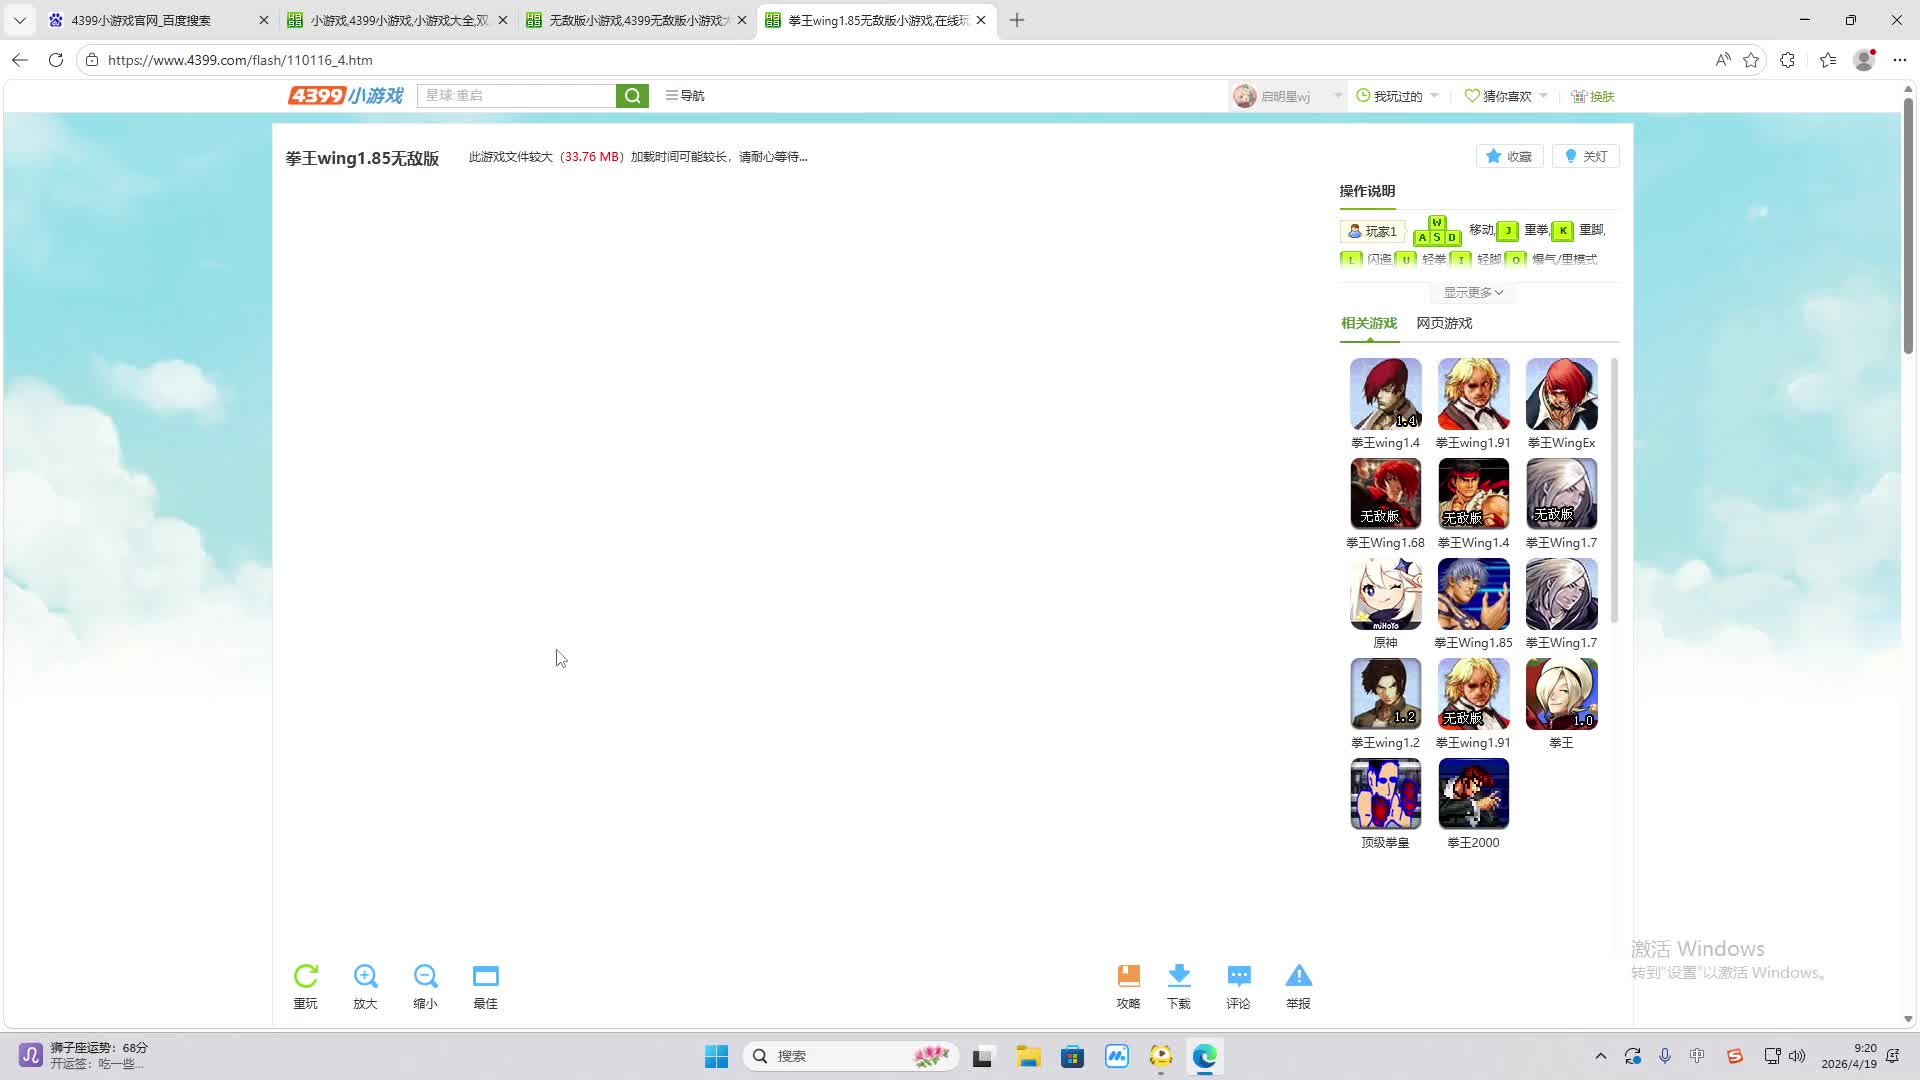Click the read aloud icon
The height and width of the screenshot is (1080, 1920).
coord(1722,60)
